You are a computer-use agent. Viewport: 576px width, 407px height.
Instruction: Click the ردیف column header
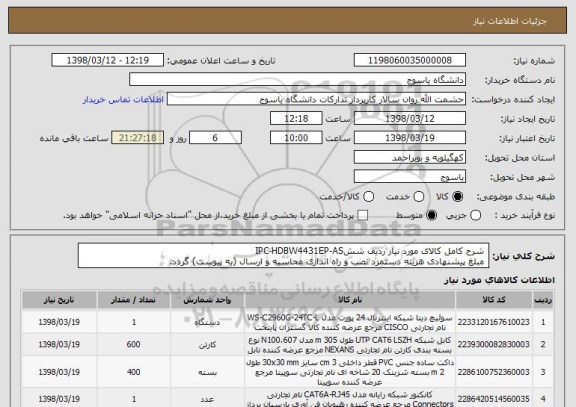[x=543, y=300]
